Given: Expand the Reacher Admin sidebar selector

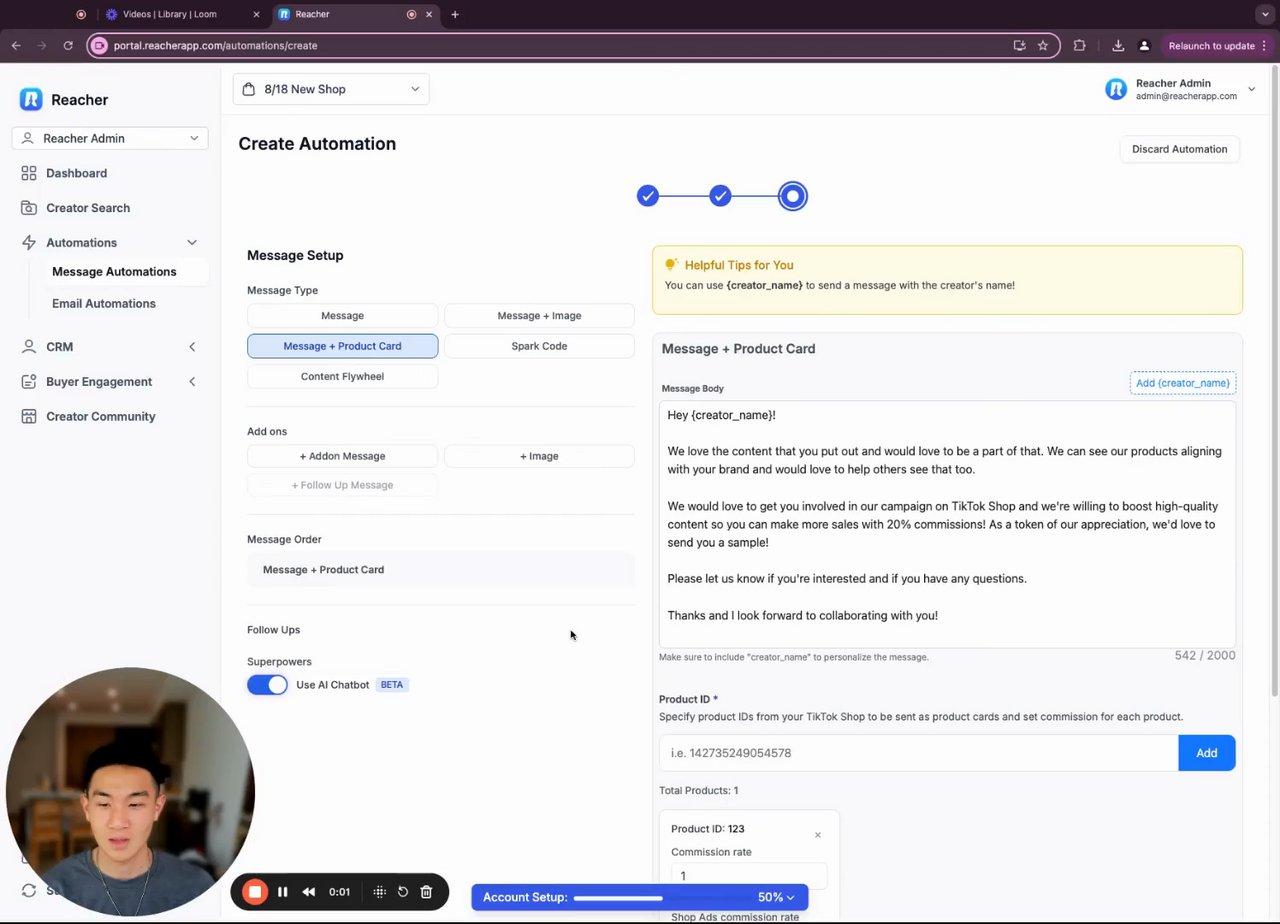Looking at the screenshot, I should 110,138.
